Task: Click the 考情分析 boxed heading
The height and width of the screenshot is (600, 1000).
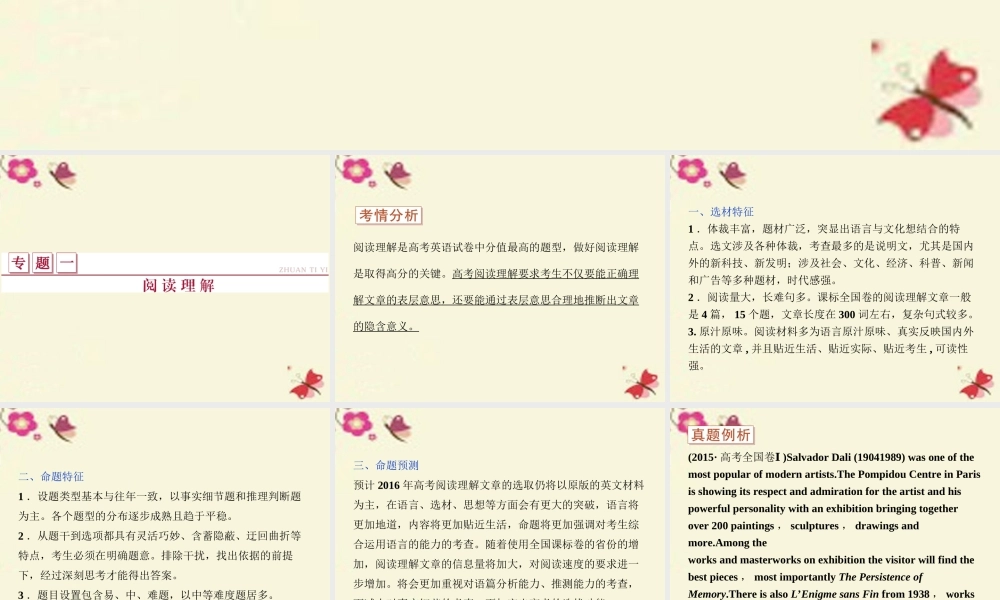Action: pos(388,216)
